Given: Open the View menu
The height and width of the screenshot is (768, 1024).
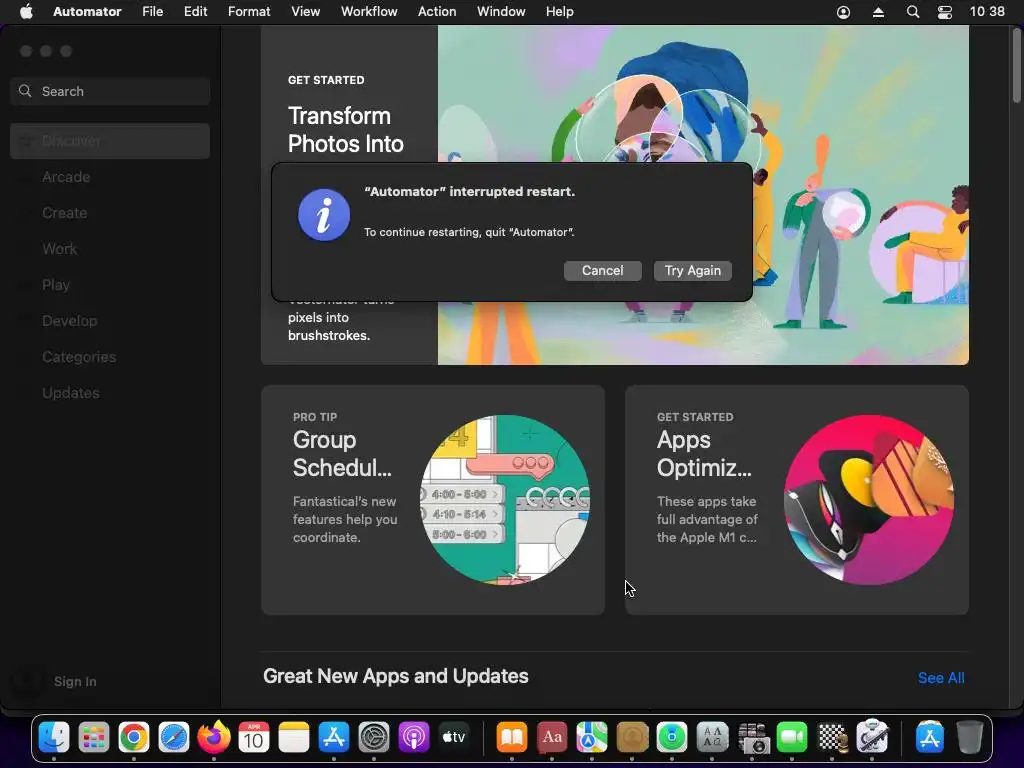Looking at the screenshot, I should point(306,12).
